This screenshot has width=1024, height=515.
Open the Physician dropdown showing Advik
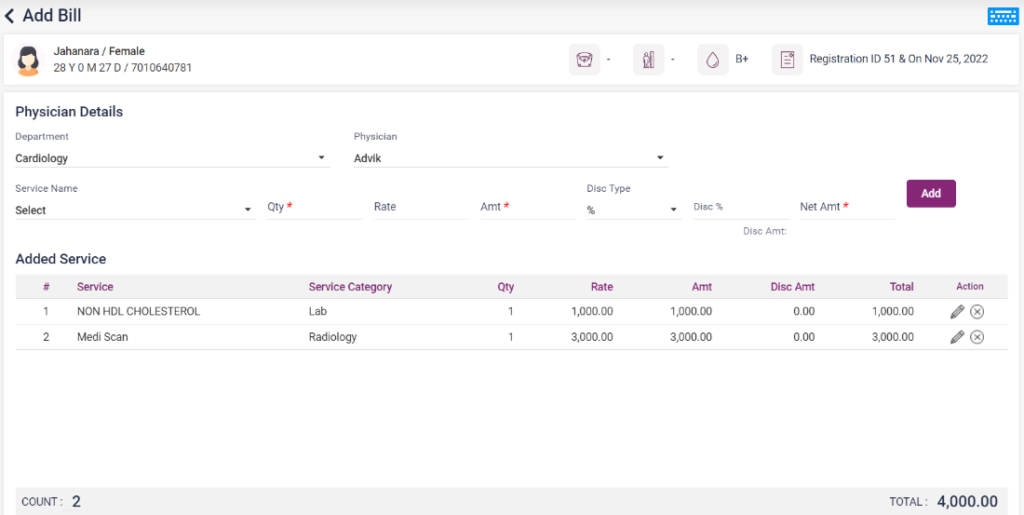[660, 158]
